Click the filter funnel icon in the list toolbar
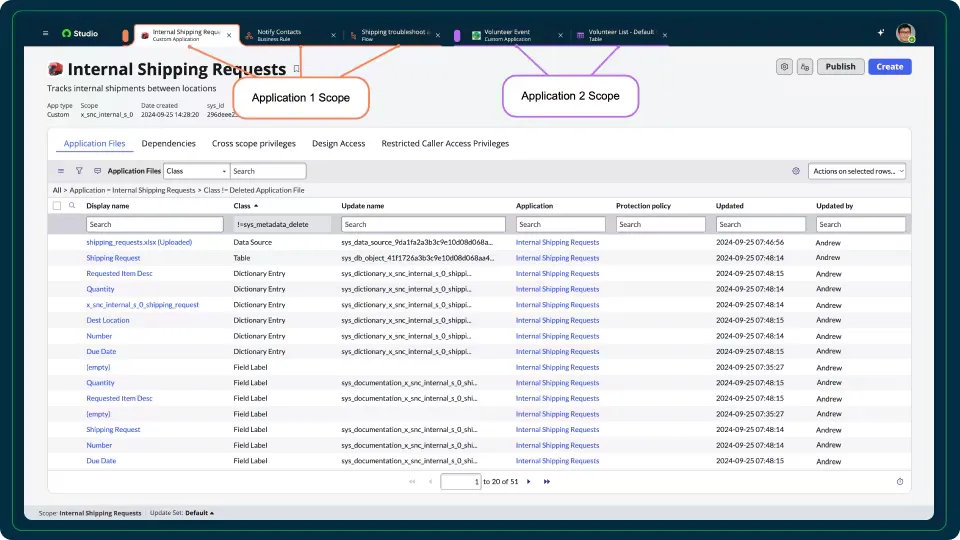Image resolution: width=960 pixels, height=540 pixels. pyautogui.click(x=79, y=171)
